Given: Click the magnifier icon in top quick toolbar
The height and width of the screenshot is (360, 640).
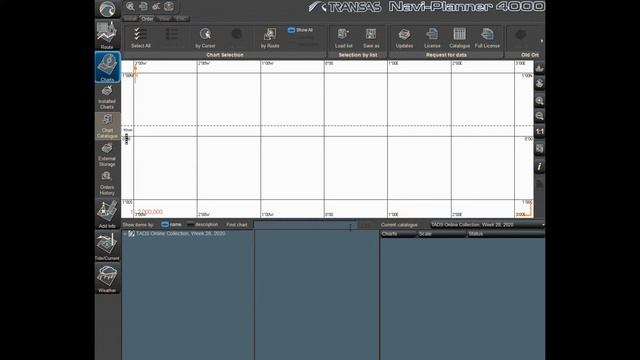Looking at the screenshot, I should click(x=130, y=6).
